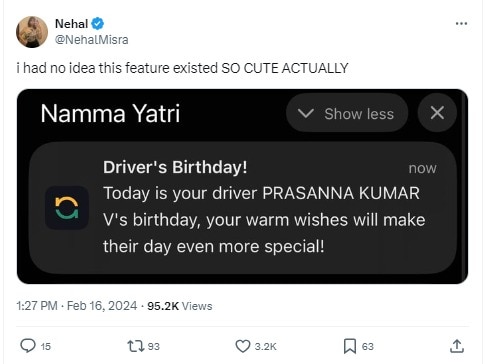
Task: Click the reply speech bubble icon
Action: (28, 346)
